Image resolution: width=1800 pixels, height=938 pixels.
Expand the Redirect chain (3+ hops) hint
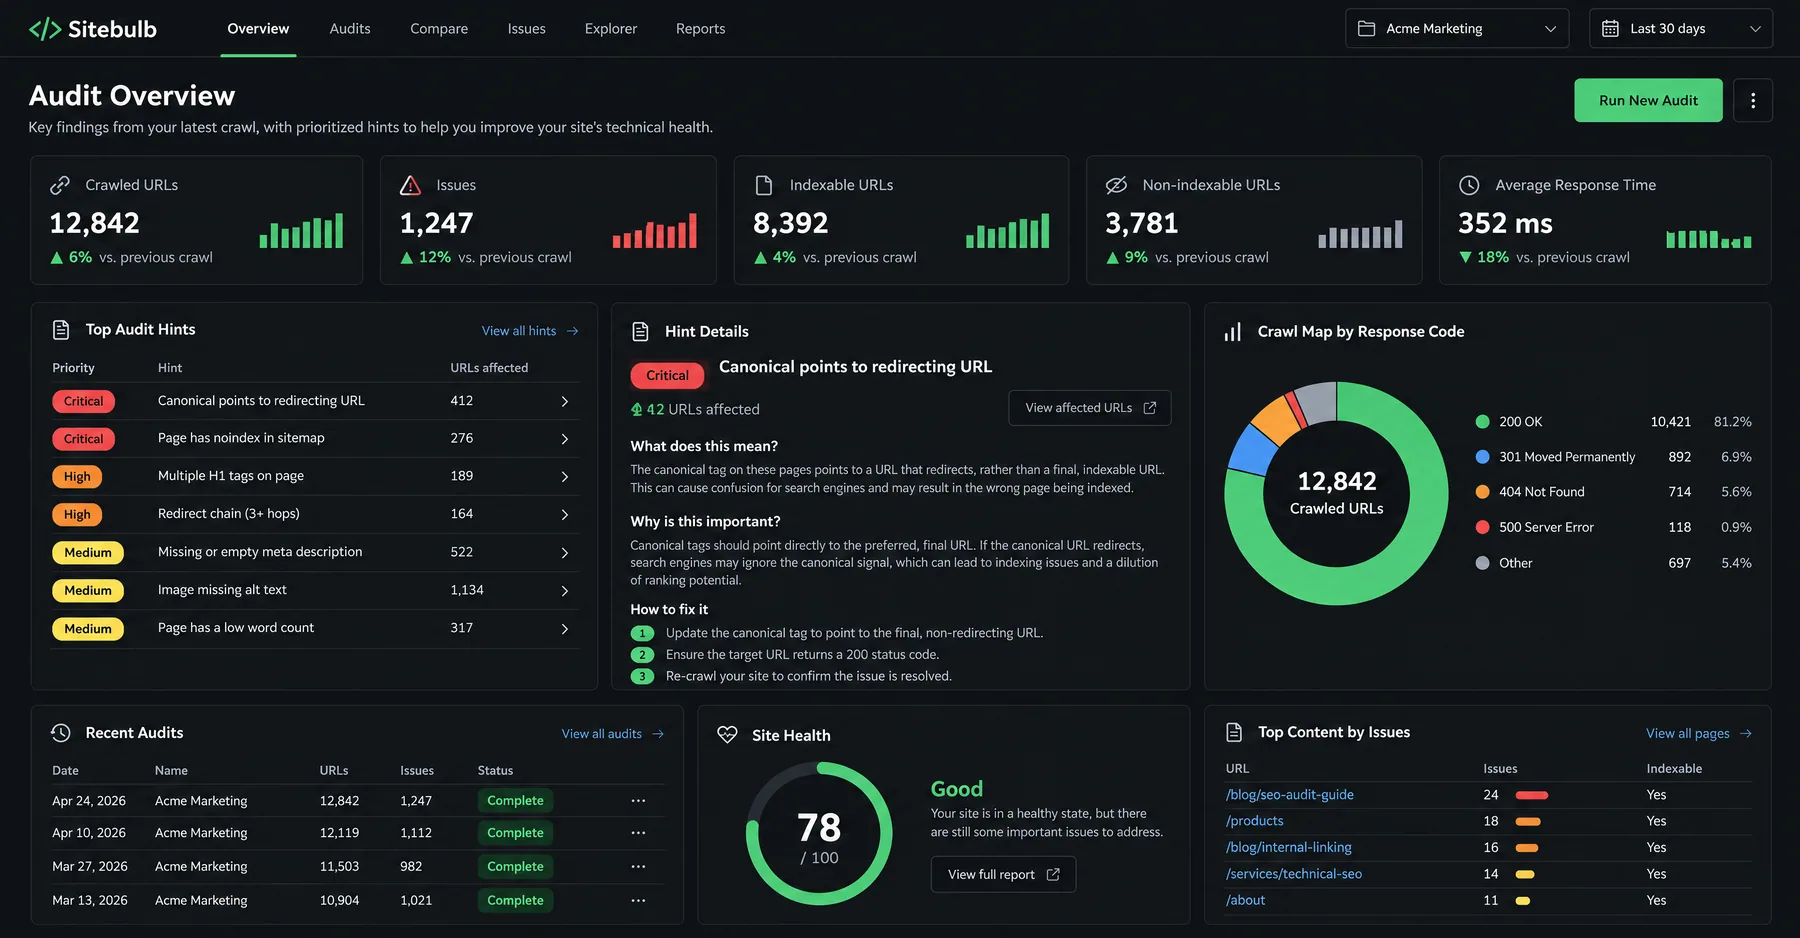565,515
